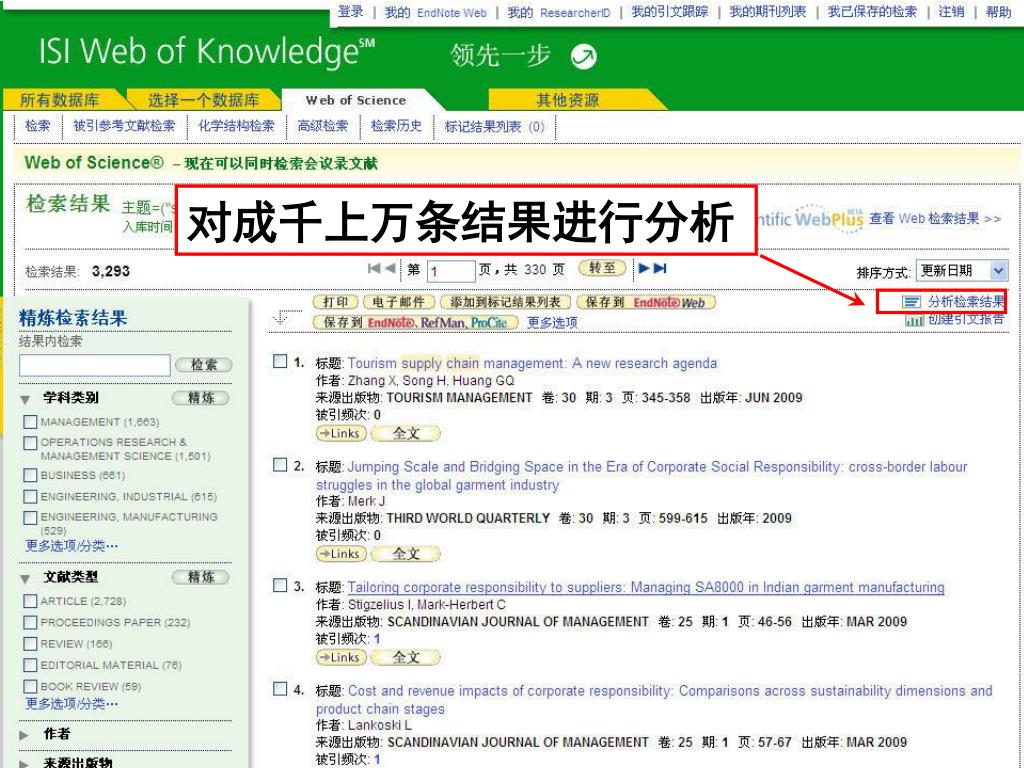
Task: Click the 登录 link
Action: pyautogui.click(x=351, y=12)
